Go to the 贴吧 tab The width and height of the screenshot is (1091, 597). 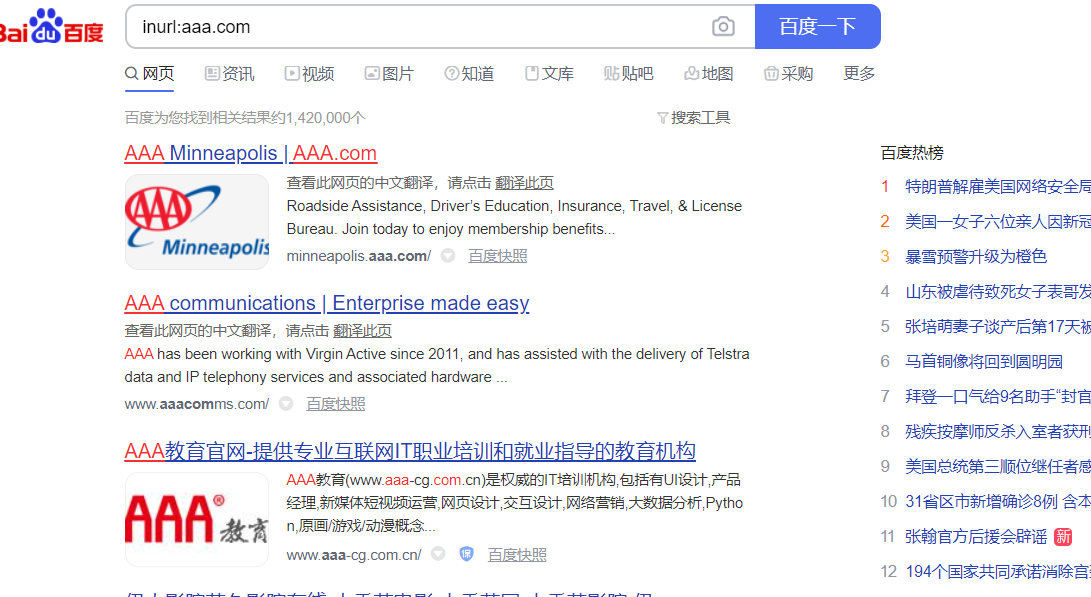point(628,74)
